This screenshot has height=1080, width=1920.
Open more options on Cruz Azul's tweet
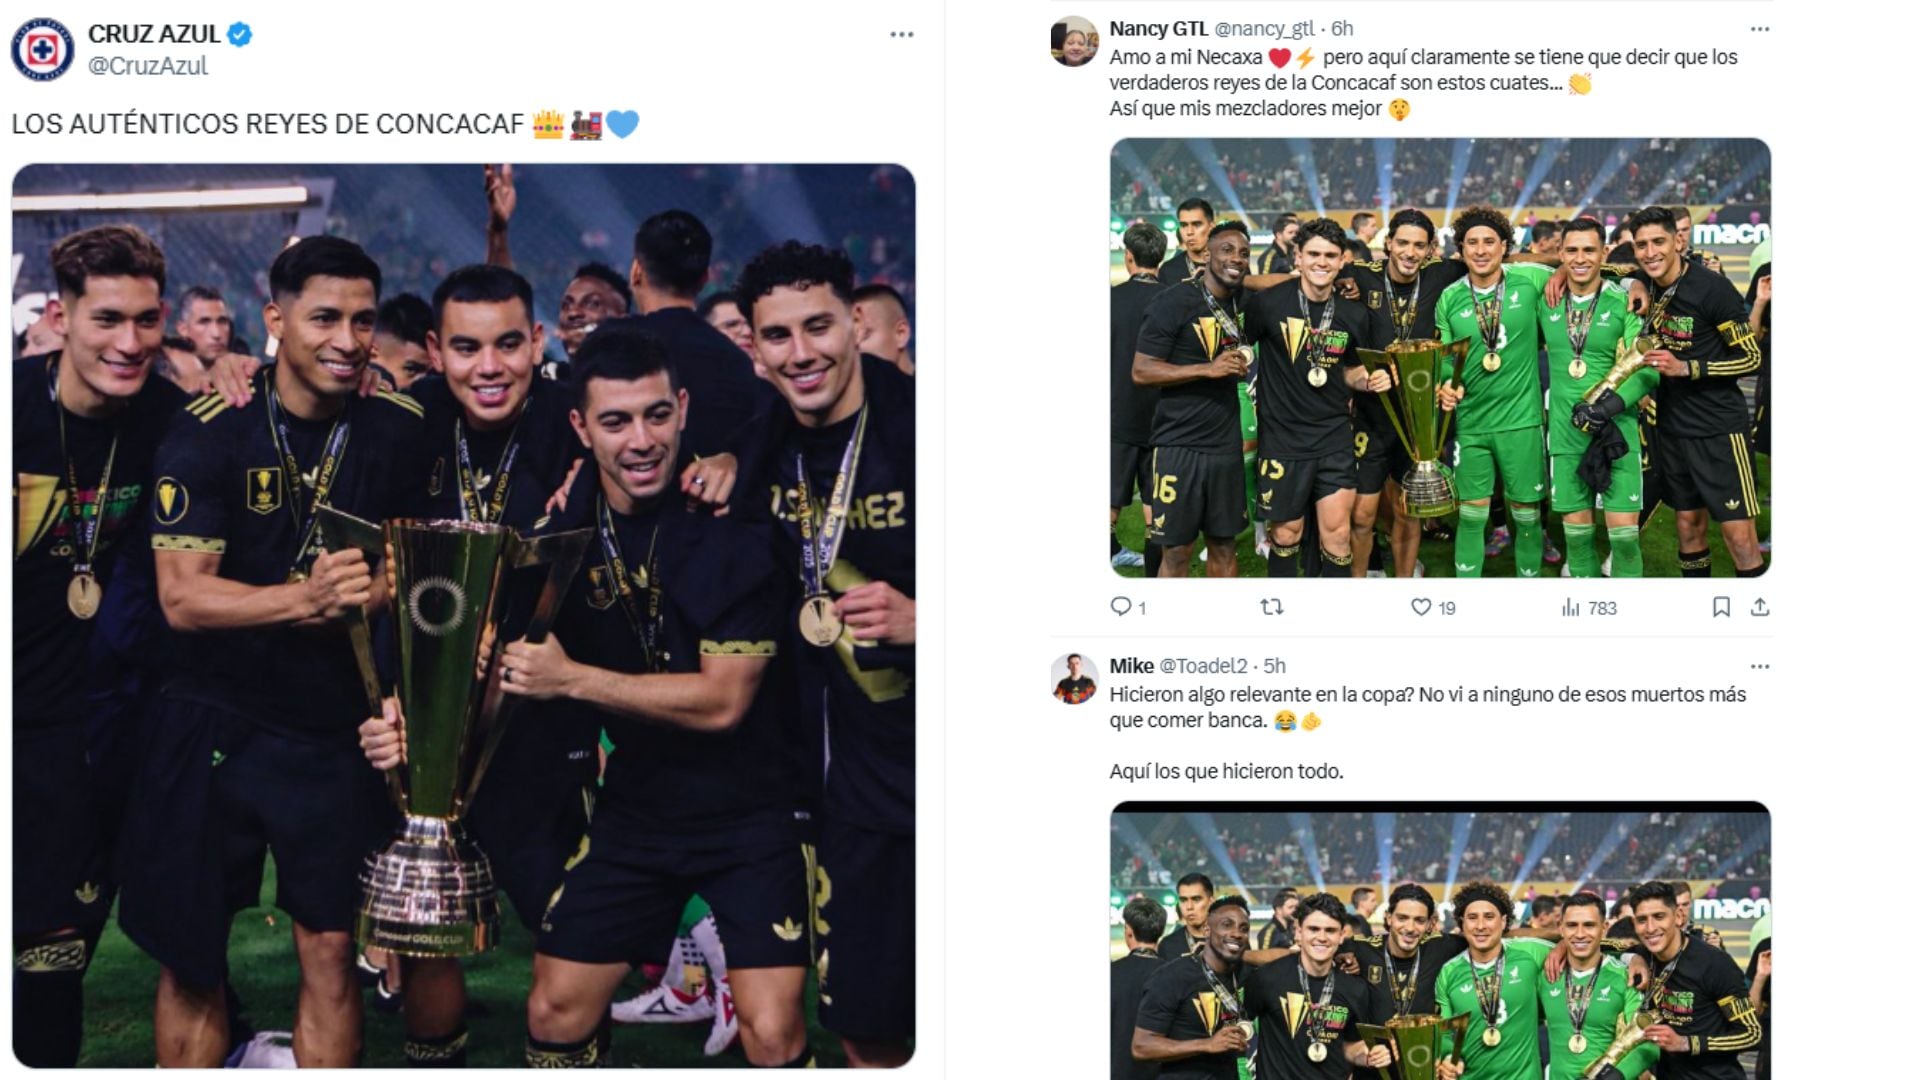pyautogui.click(x=902, y=34)
